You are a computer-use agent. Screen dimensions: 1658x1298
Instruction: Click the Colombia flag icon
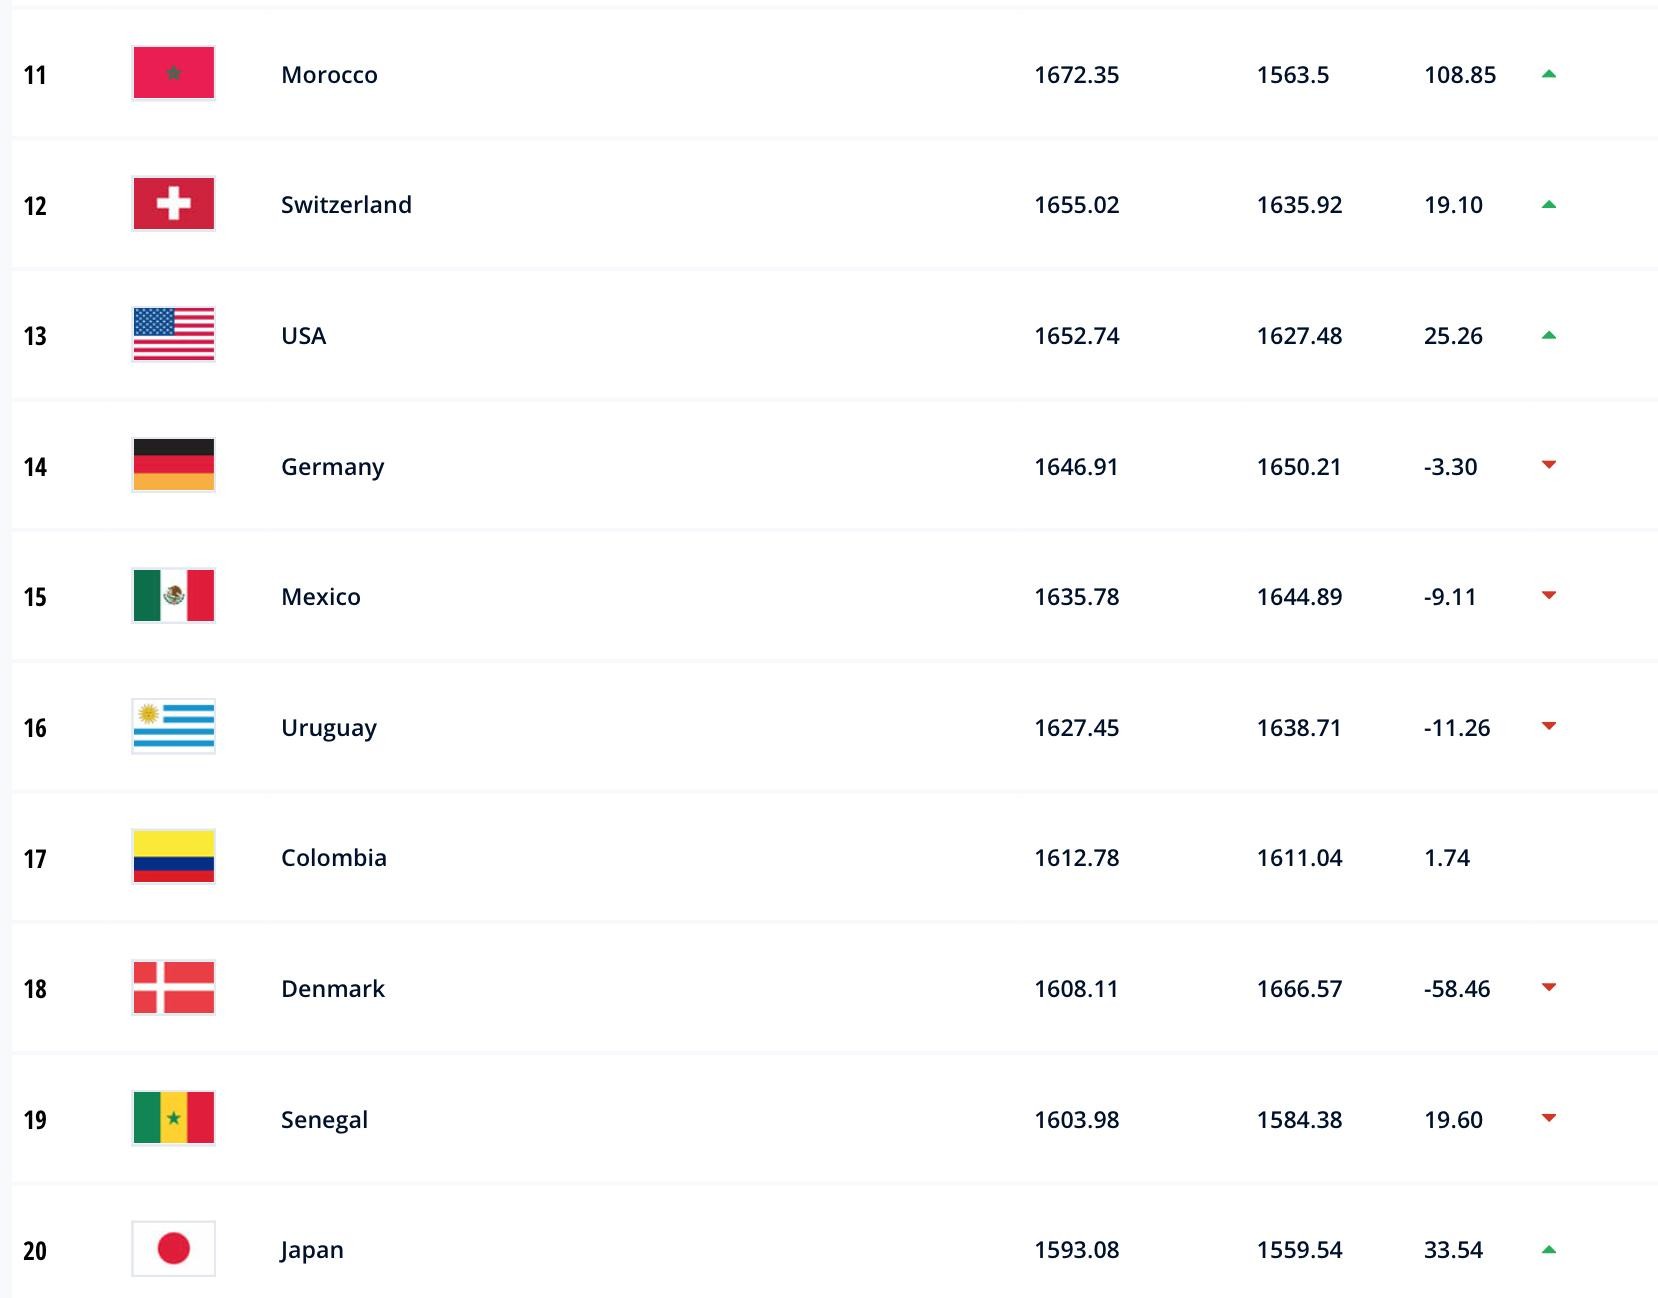pos(173,857)
